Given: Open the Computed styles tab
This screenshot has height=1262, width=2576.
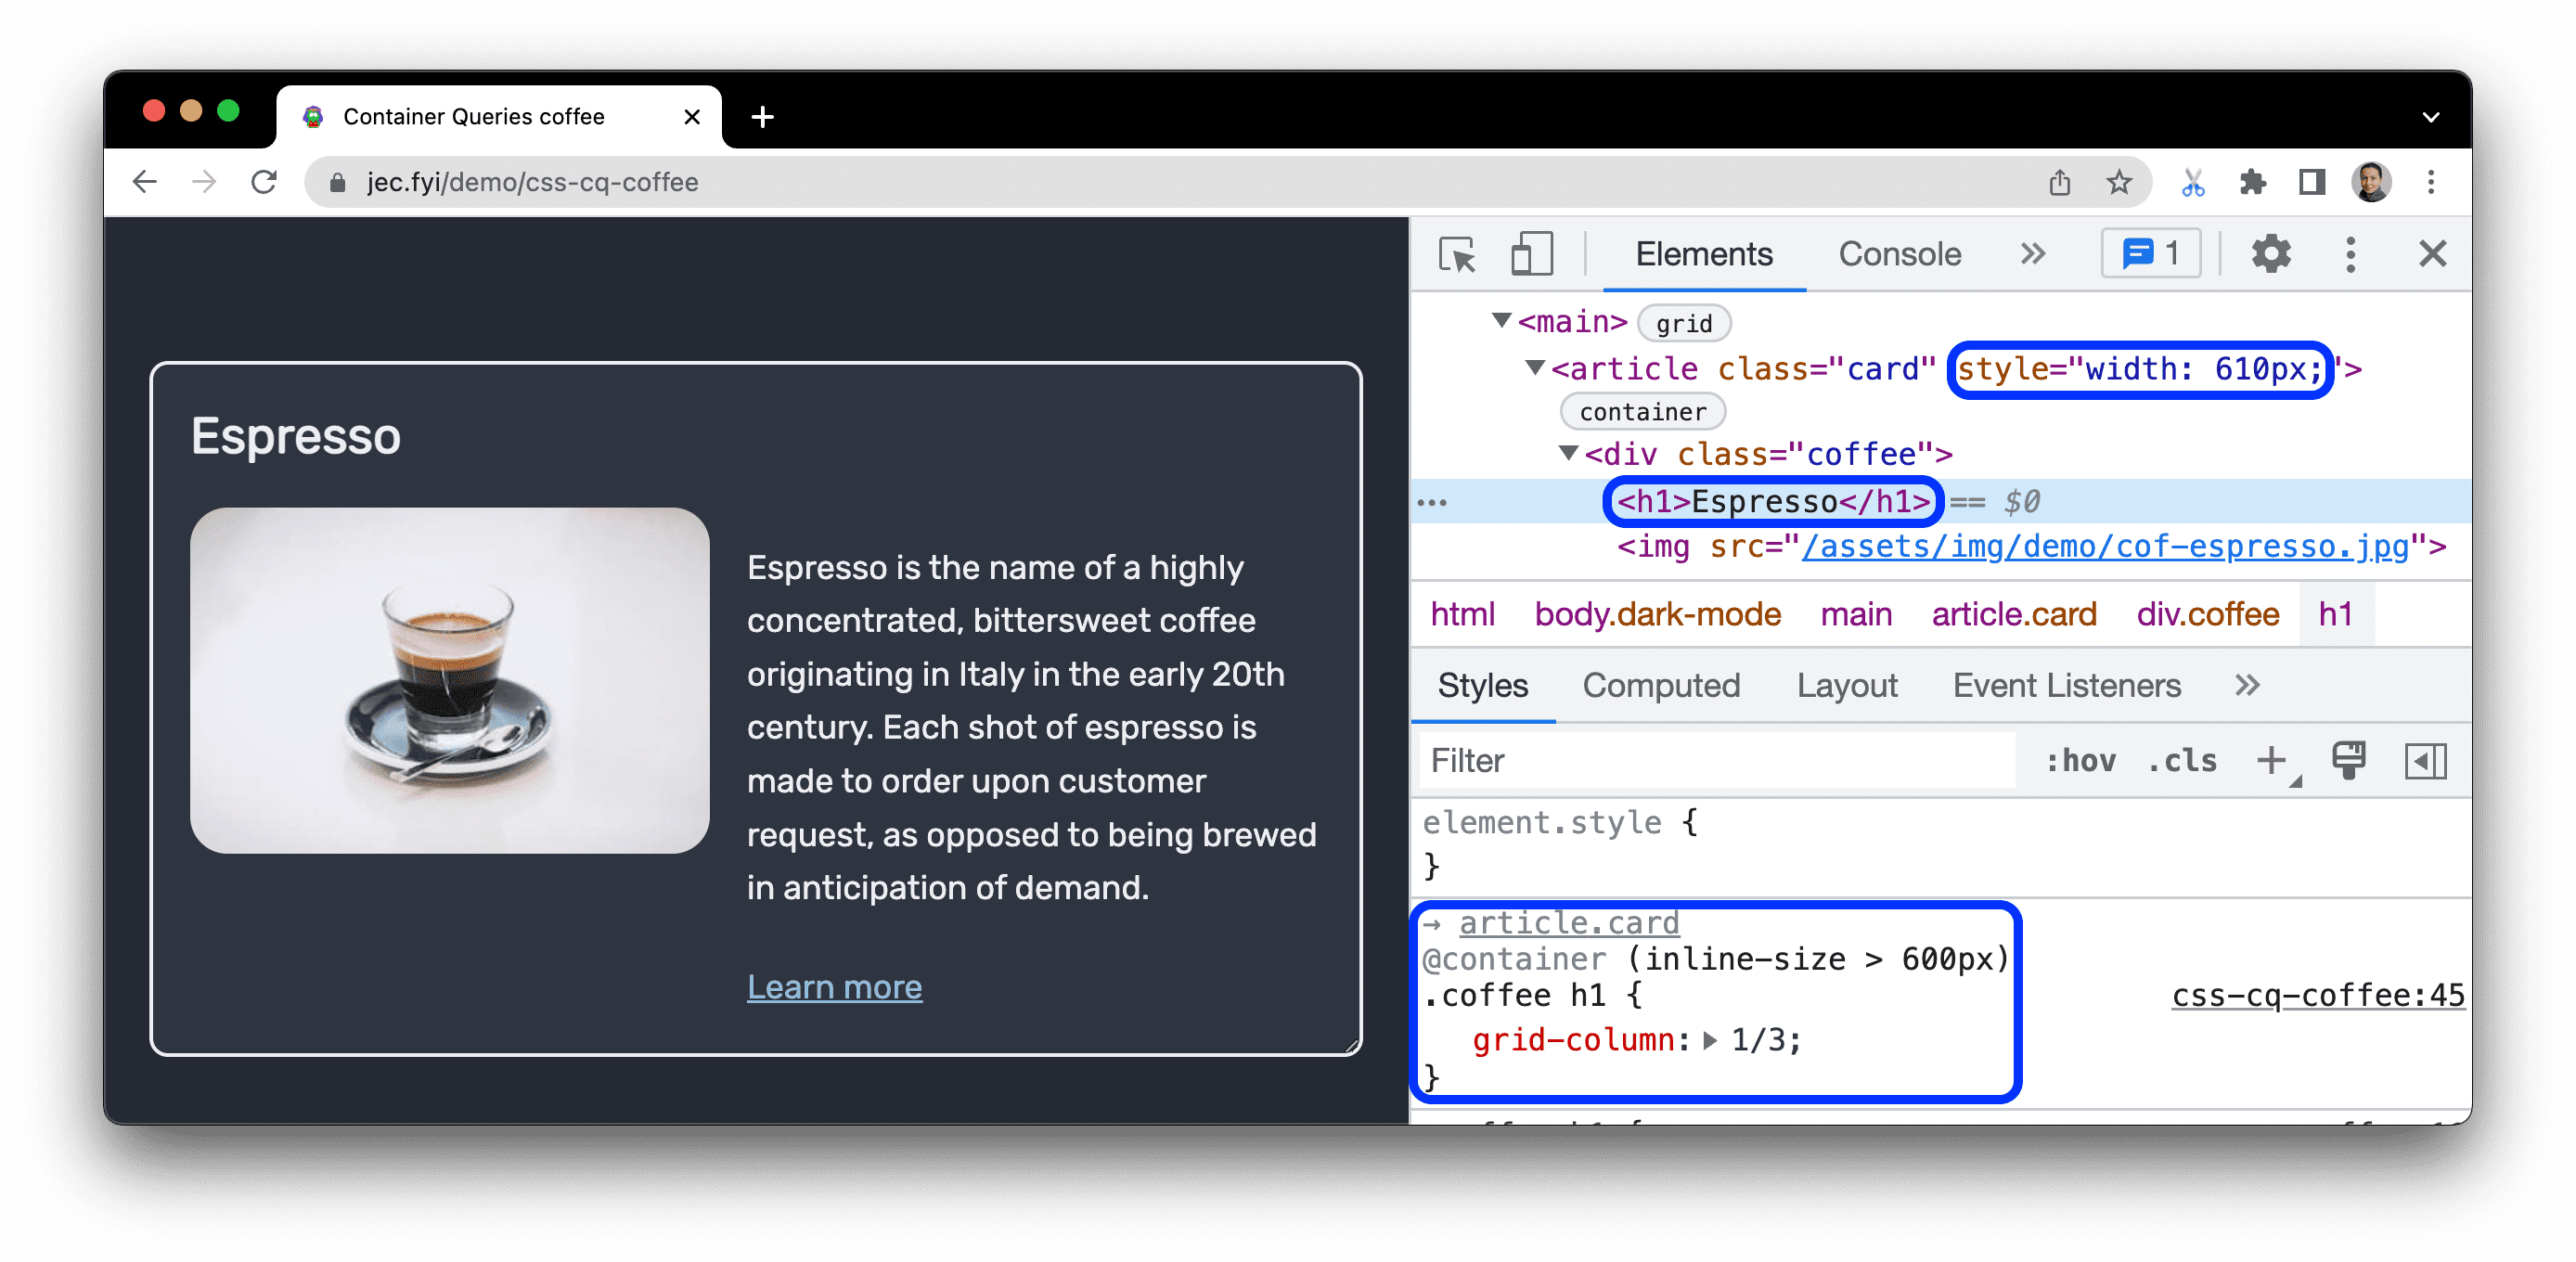Looking at the screenshot, I should [x=1663, y=687].
